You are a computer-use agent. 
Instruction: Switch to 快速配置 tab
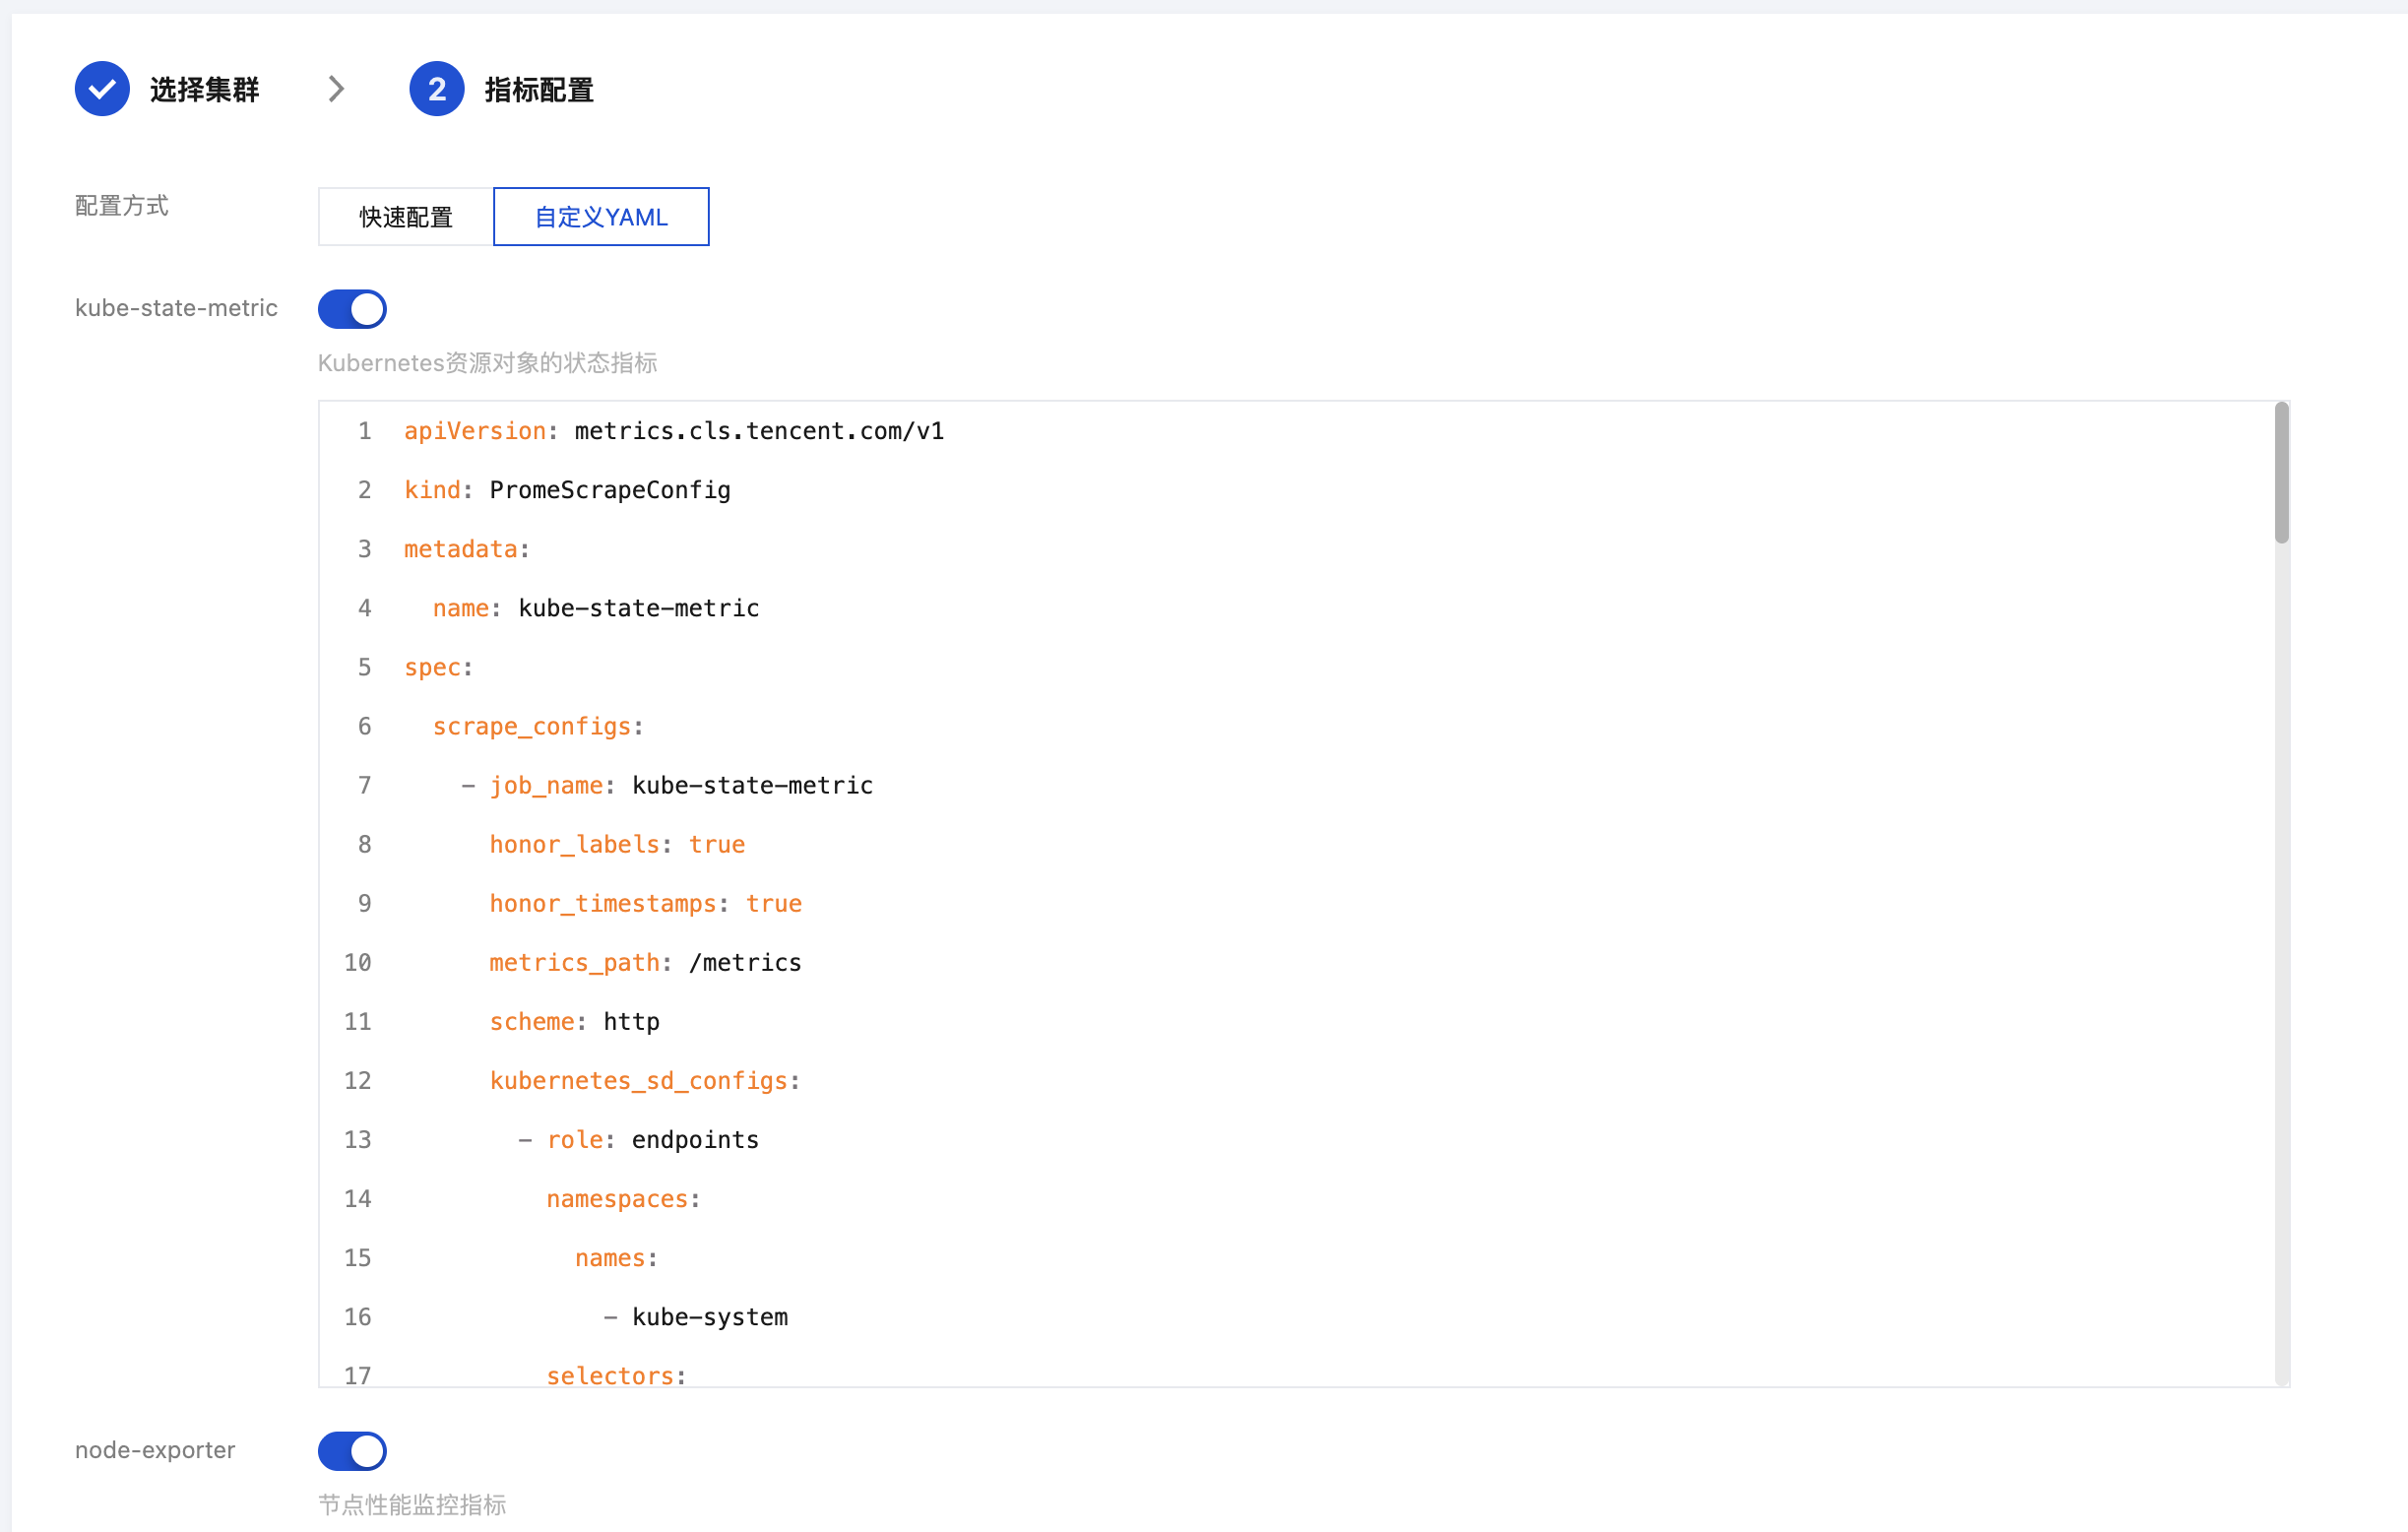pos(406,217)
